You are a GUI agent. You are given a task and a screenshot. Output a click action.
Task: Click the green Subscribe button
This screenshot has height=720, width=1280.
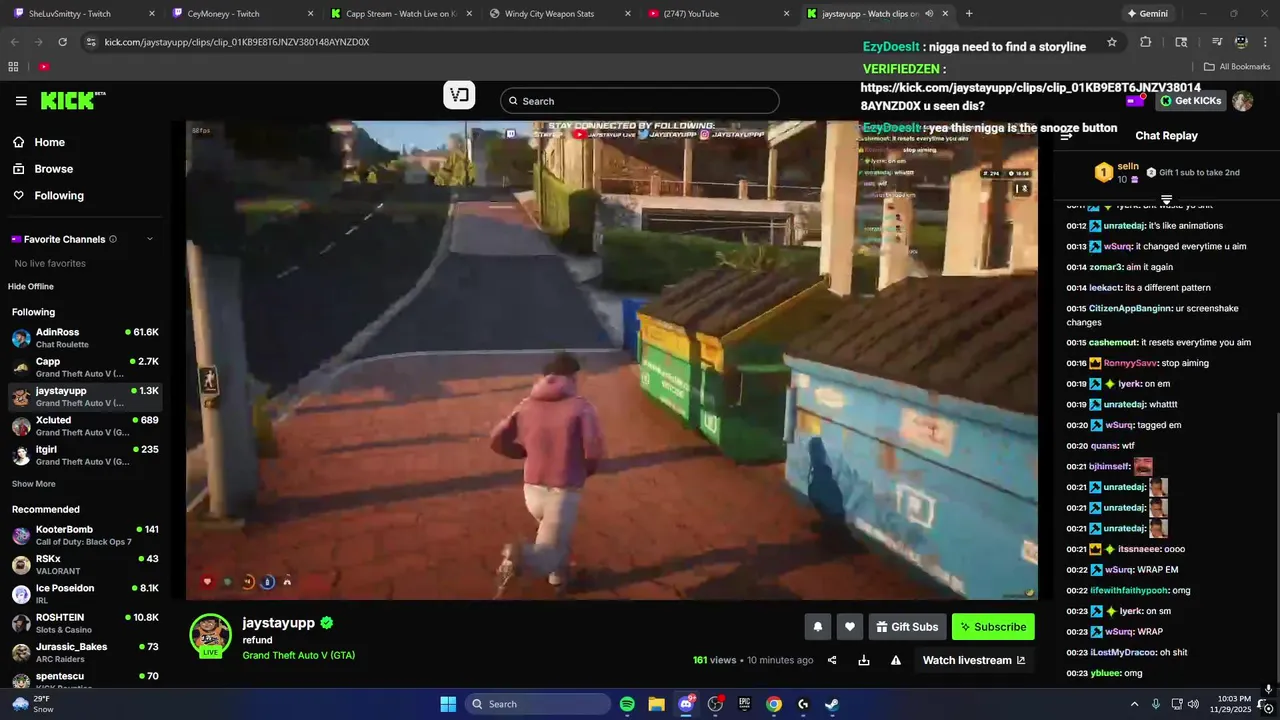pyautogui.click(x=993, y=627)
